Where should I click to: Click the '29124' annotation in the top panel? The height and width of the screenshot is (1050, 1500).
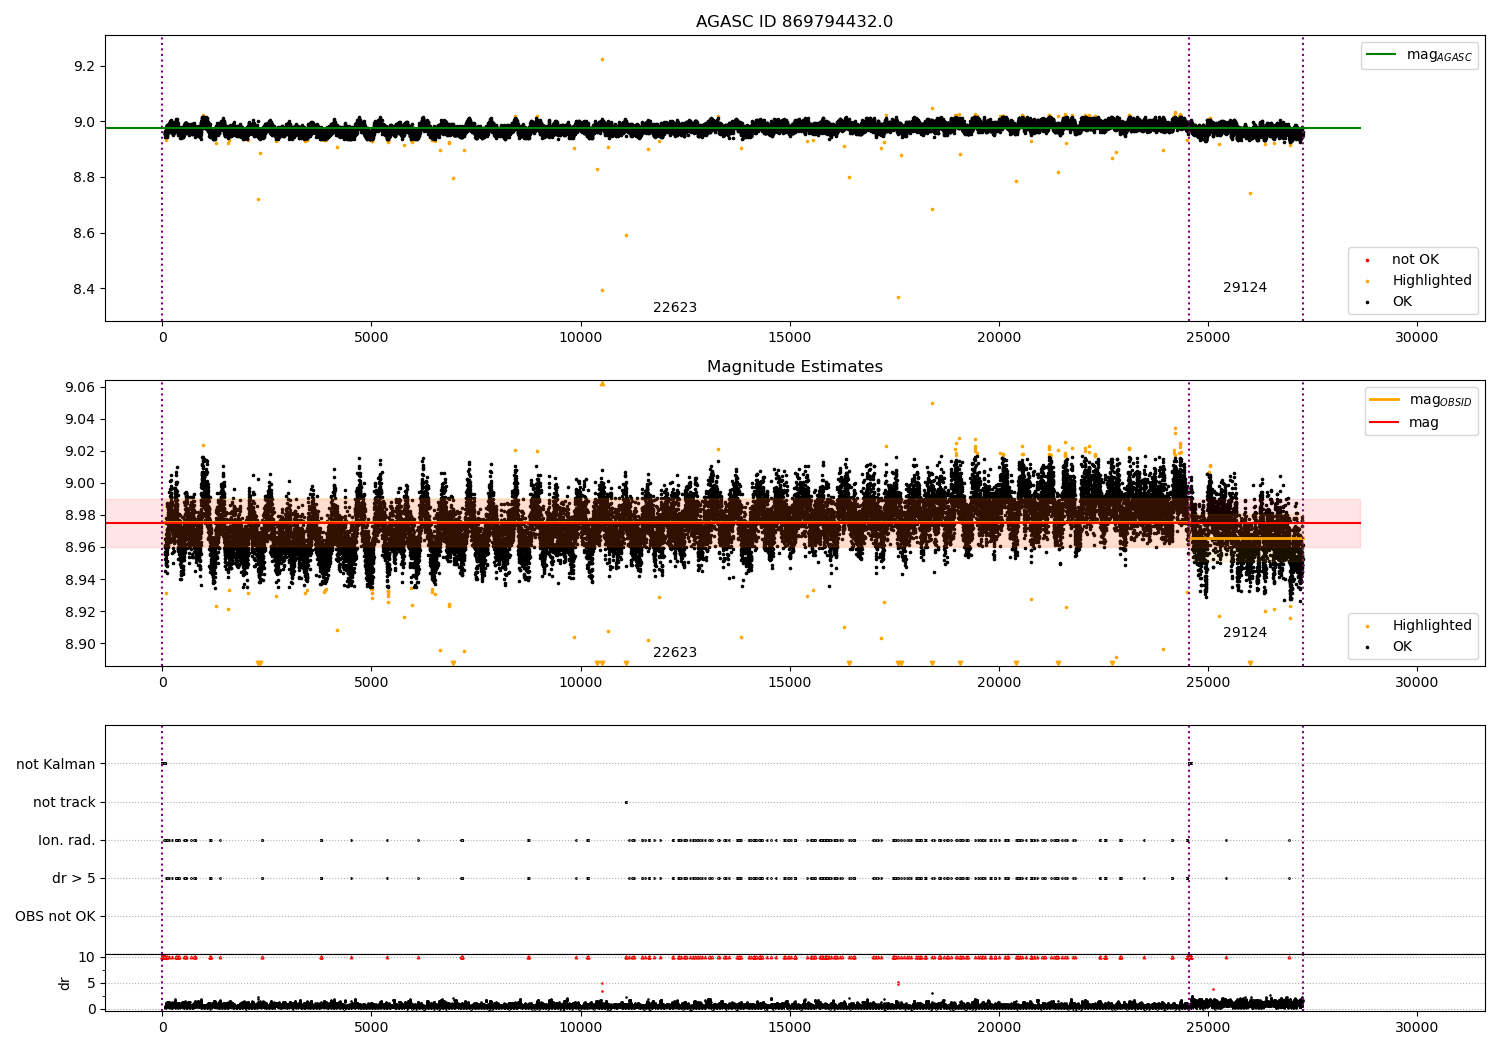(1245, 288)
